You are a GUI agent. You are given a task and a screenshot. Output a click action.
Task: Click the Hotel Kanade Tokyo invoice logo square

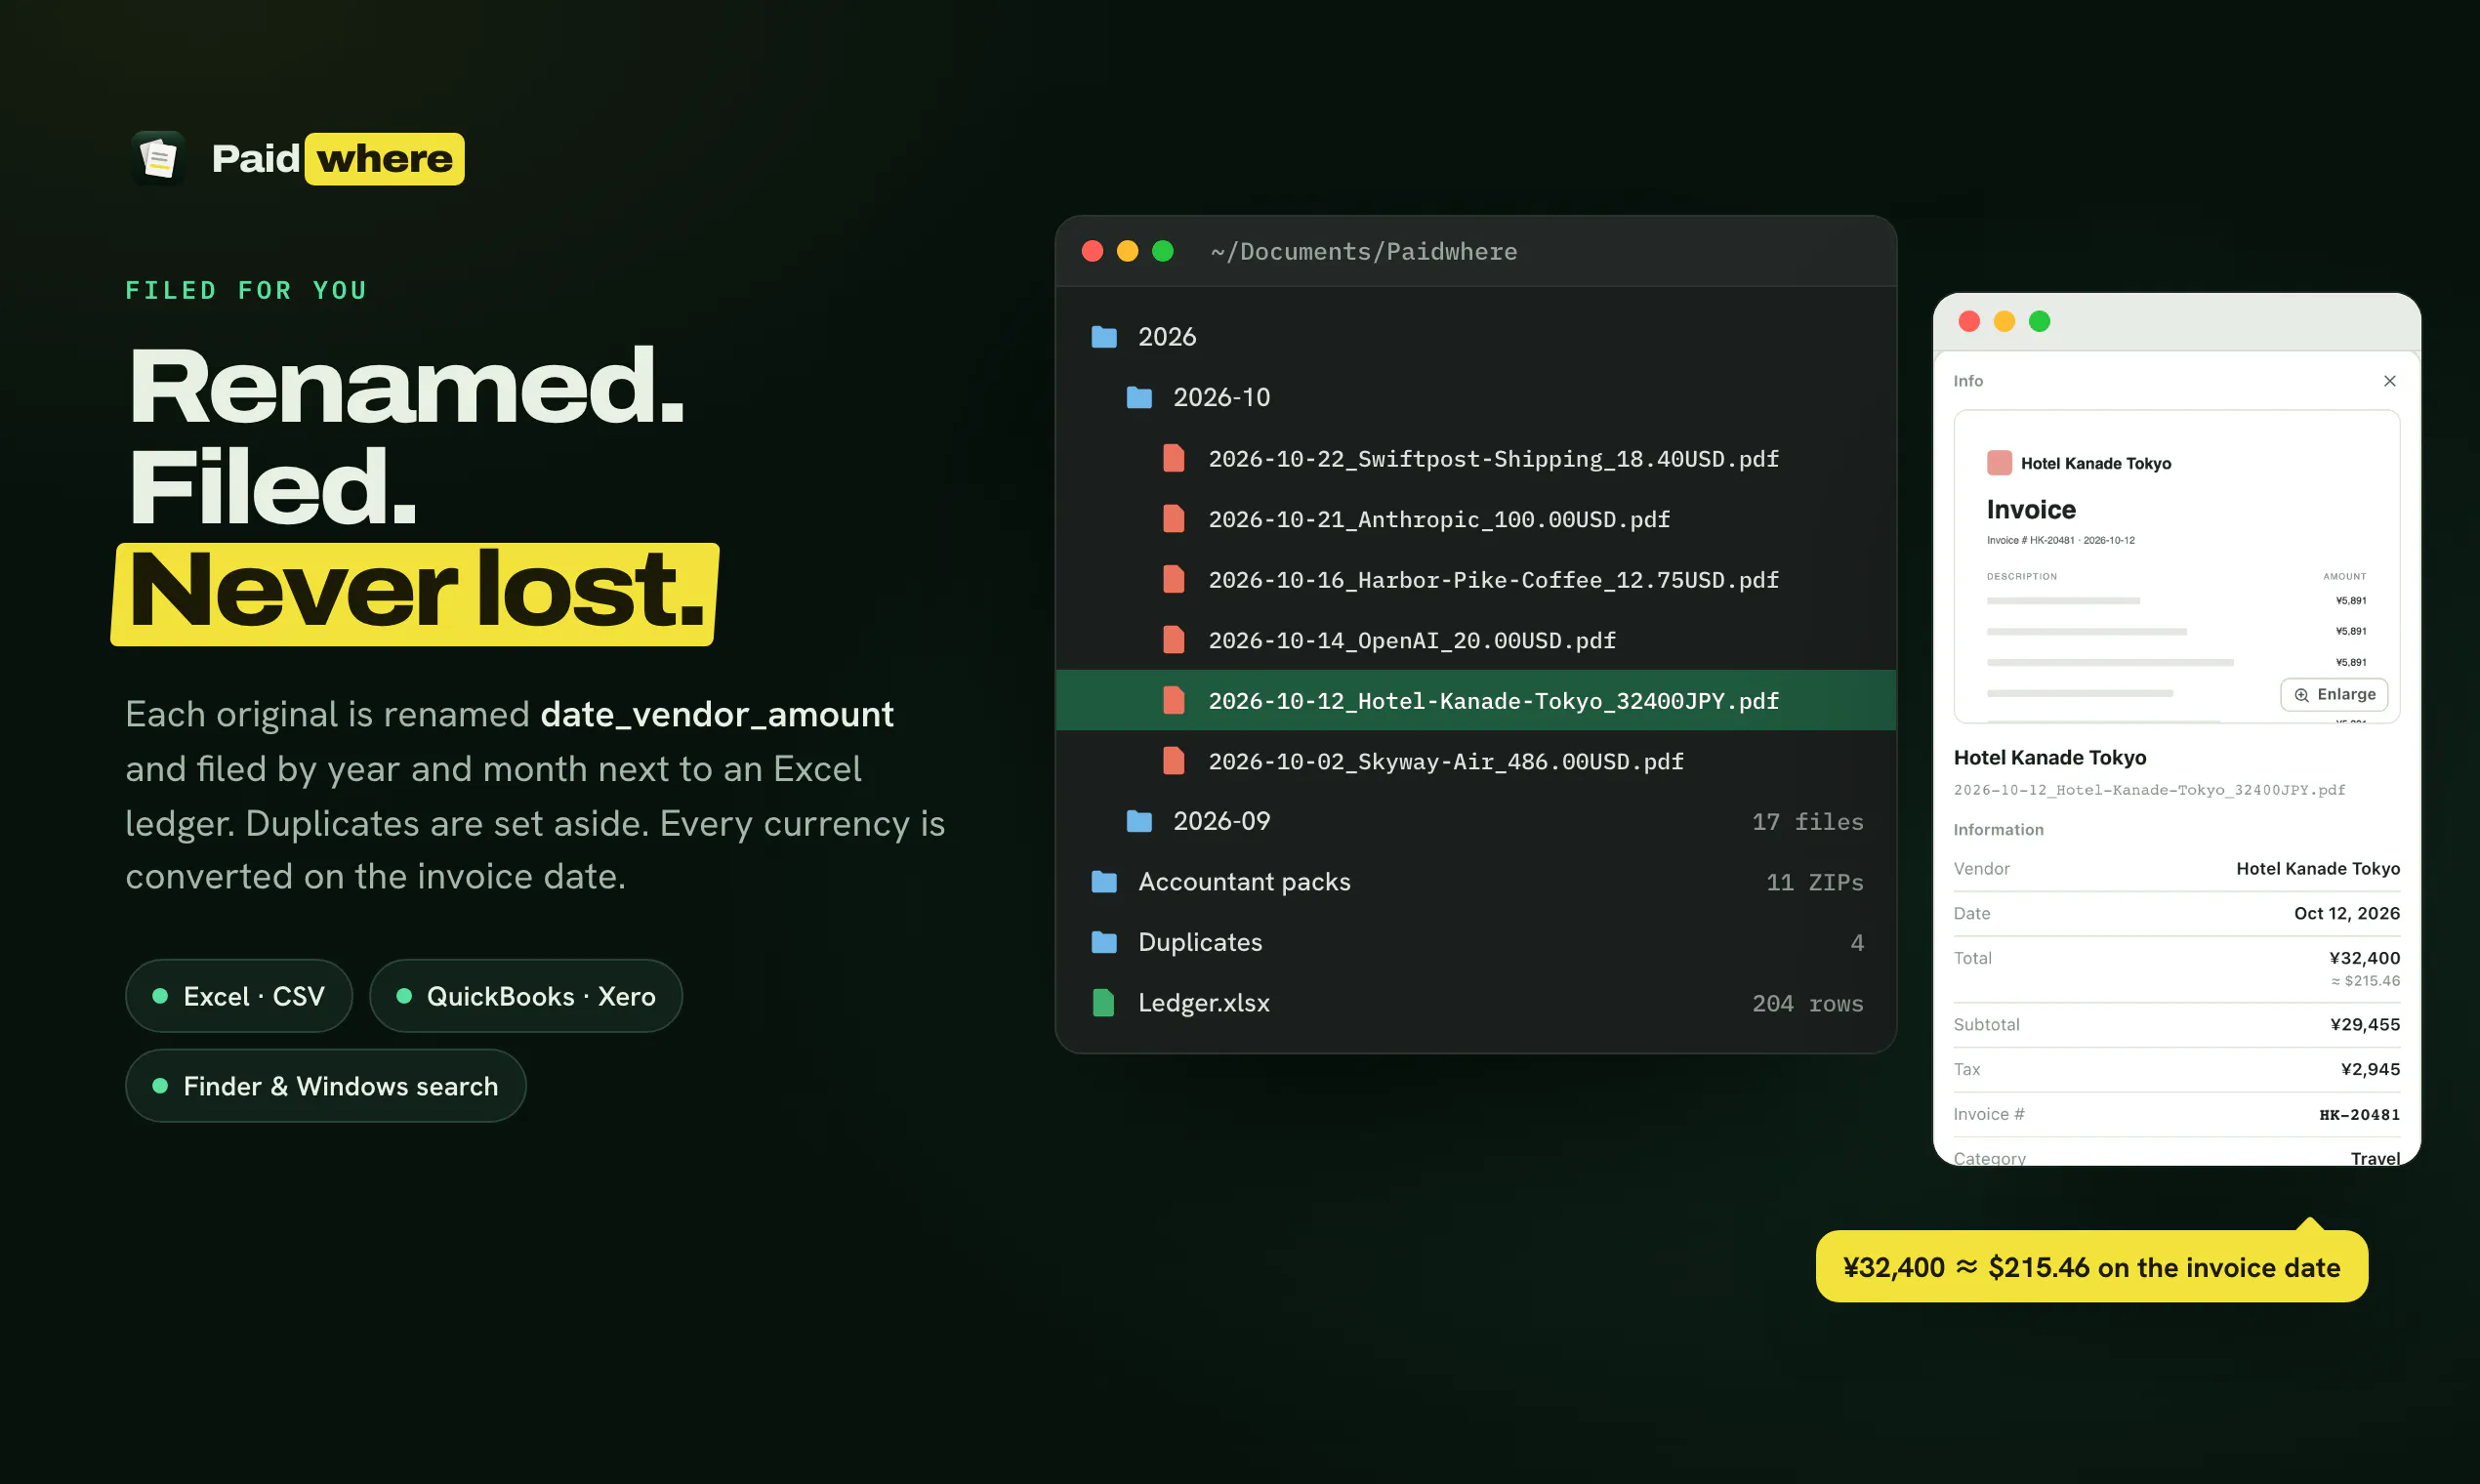pos(1999,463)
